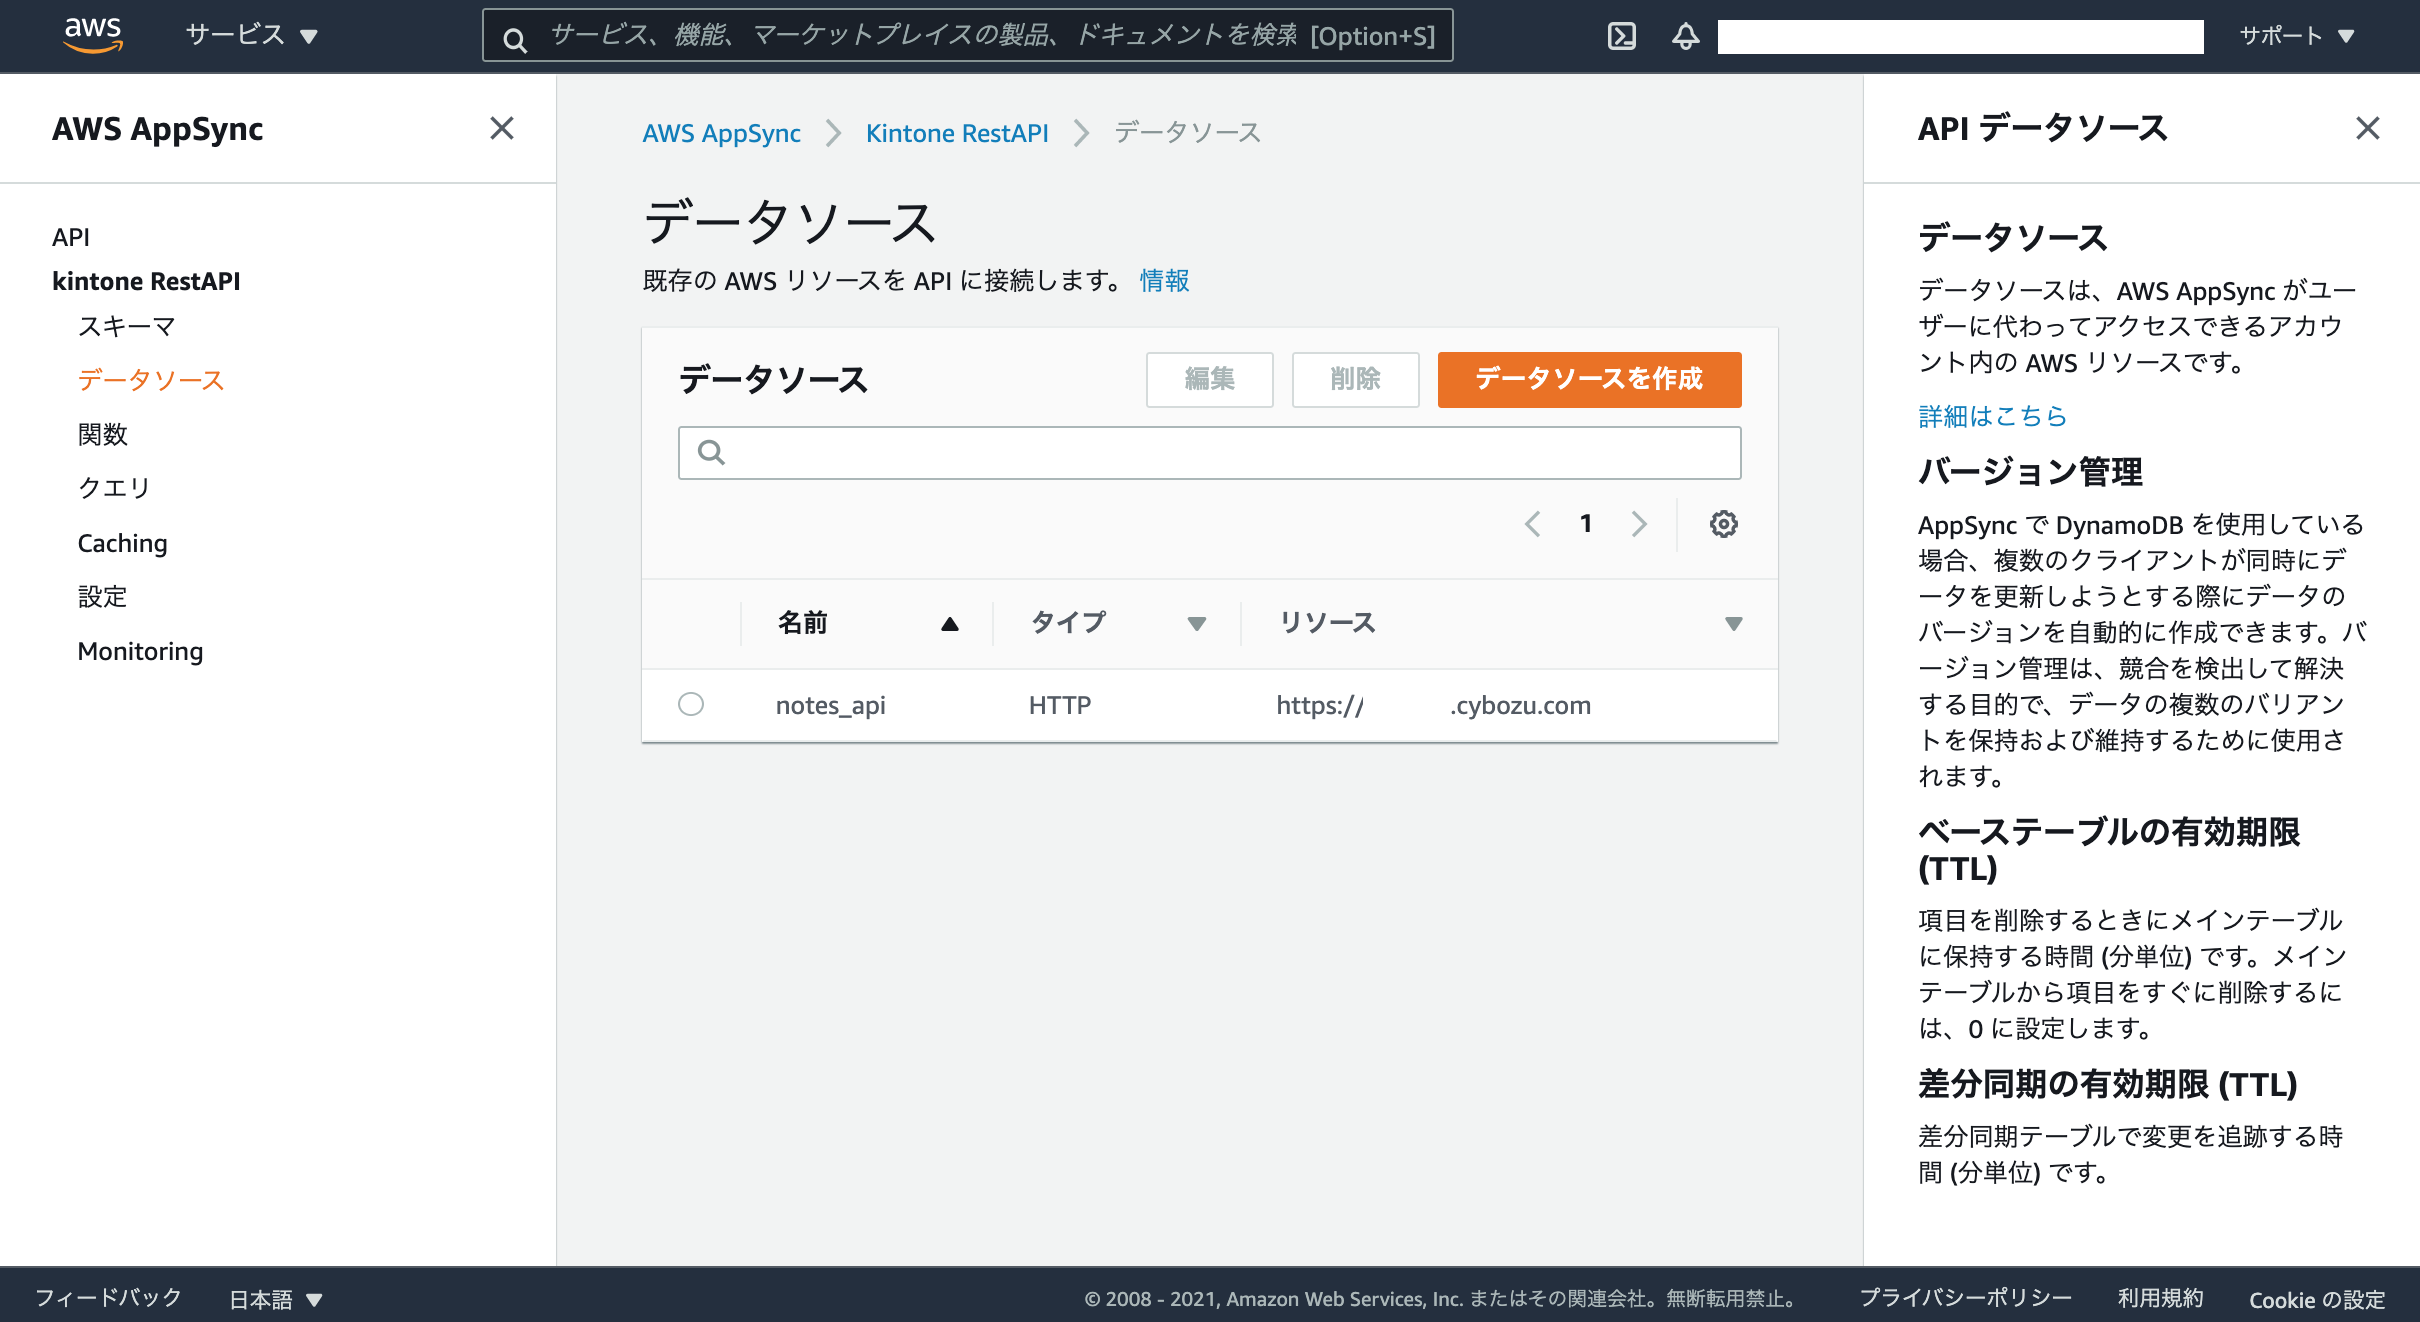Viewport: 2420px width, 1322px height.
Task: Open the 日本語 language selector
Action: [x=270, y=1298]
